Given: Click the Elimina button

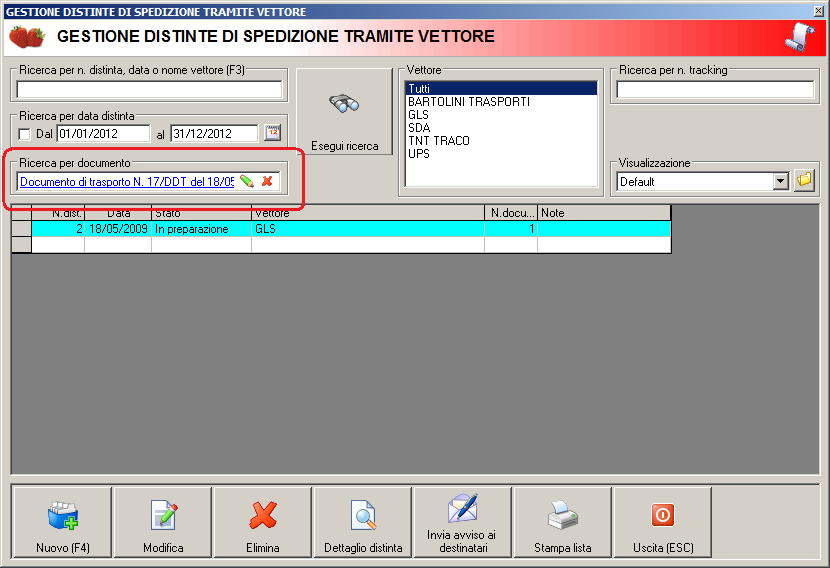Looking at the screenshot, I should [x=263, y=522].
